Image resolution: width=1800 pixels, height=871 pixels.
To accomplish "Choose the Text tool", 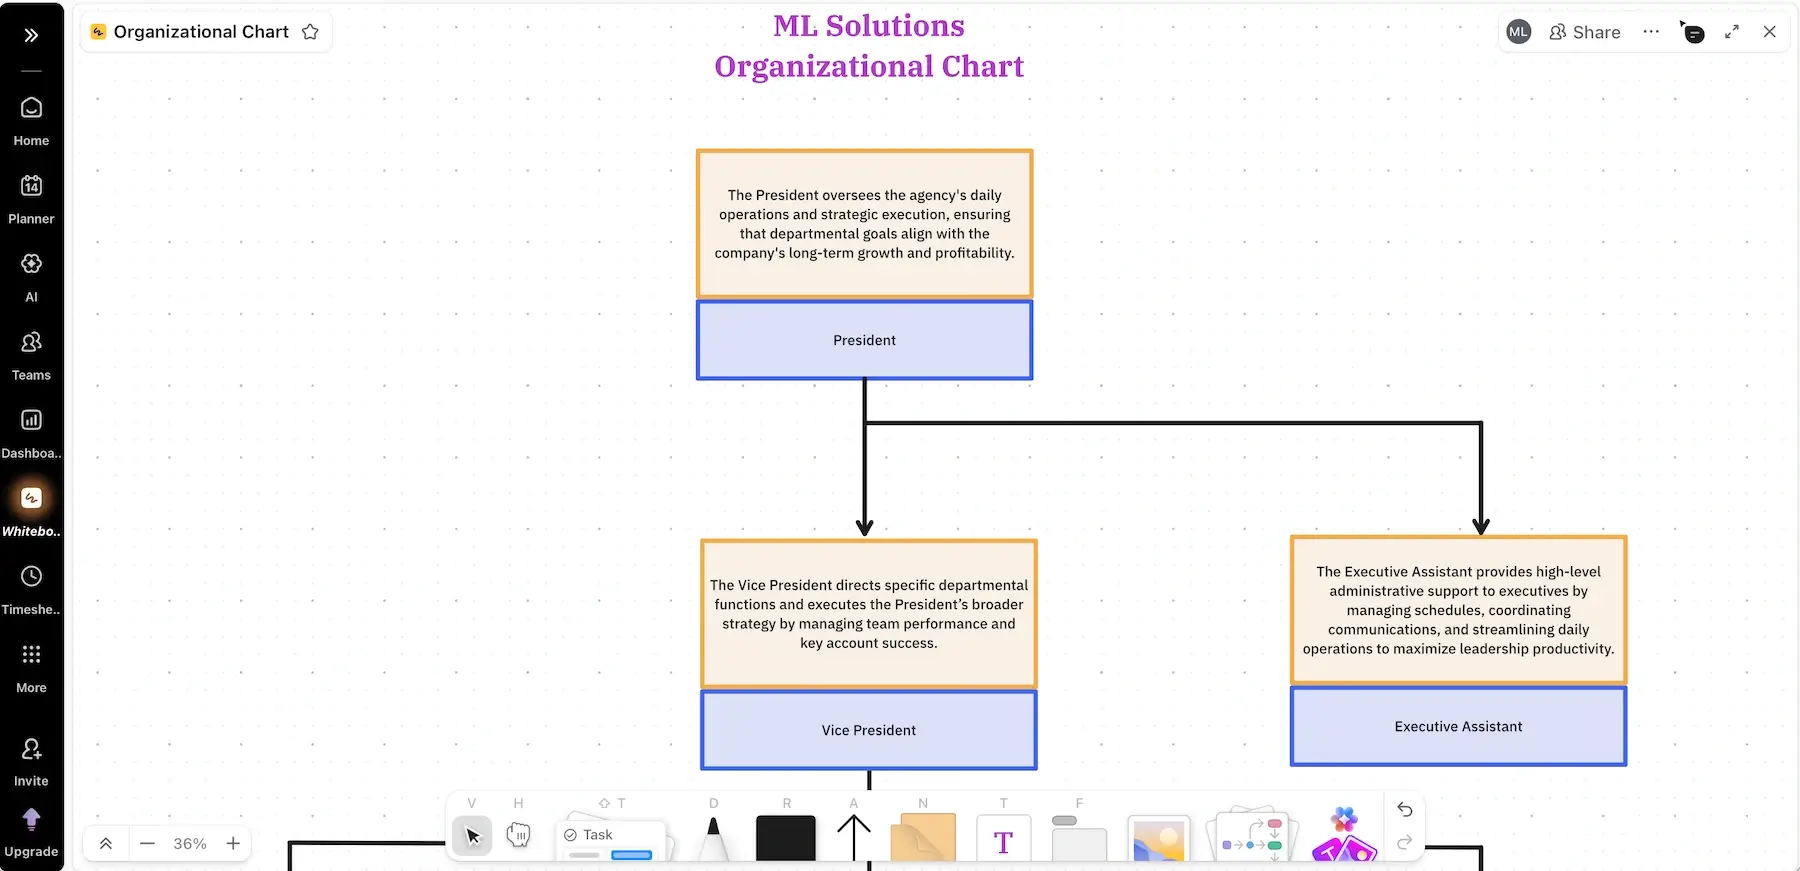I will click(1003, 840).
